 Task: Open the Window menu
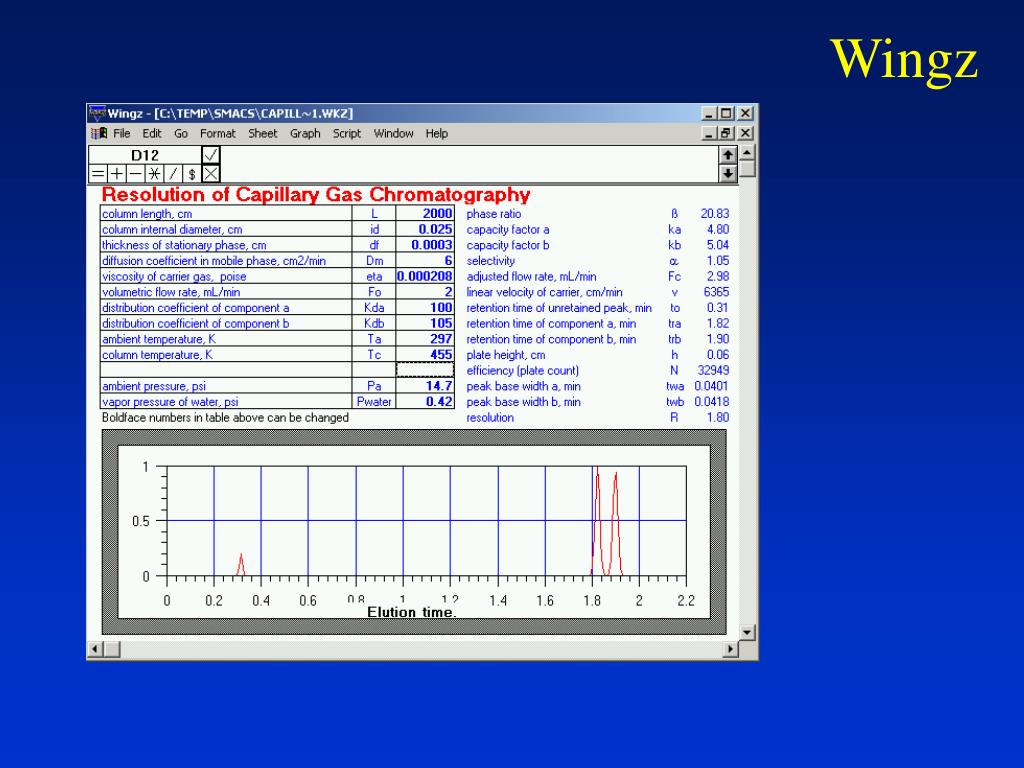(x=393, y=133)
